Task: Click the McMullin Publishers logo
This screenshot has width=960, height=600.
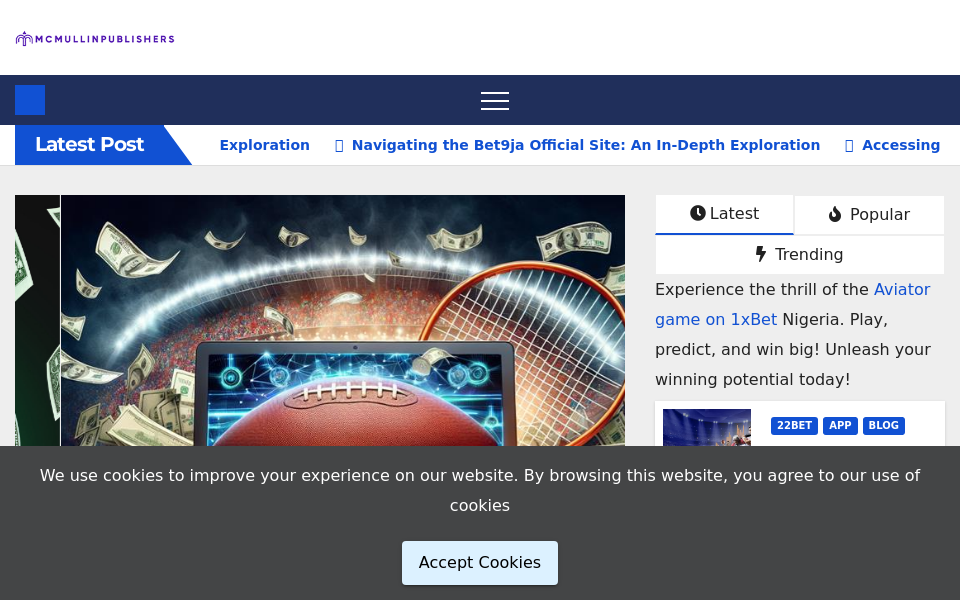Action: [x=95, y=39]
